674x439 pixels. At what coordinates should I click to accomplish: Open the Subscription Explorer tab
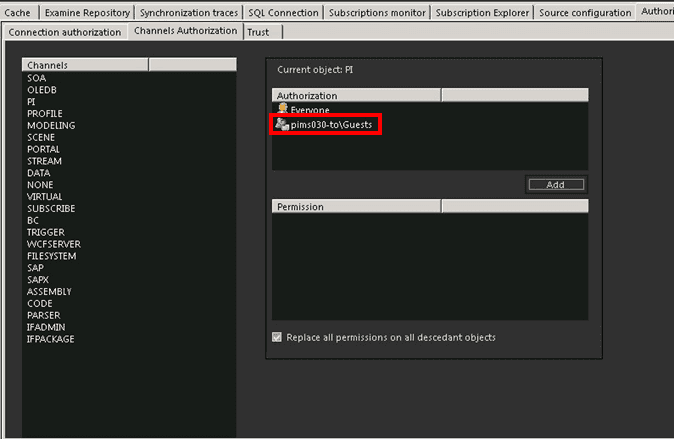click(x=482, y=13)
